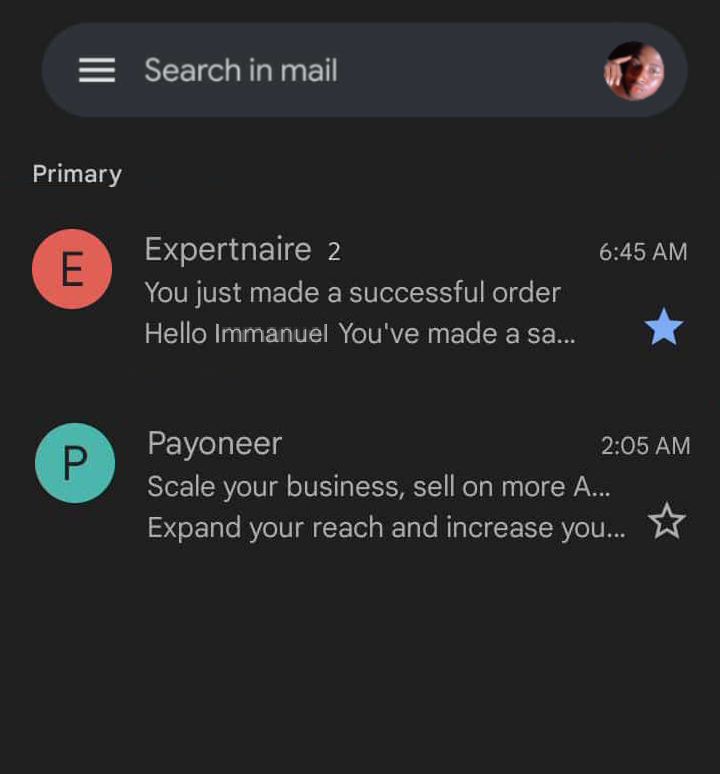The image size is (720, 774).
Task: Tap the "You've made a sa..." preview text
Action: [457, 334]
